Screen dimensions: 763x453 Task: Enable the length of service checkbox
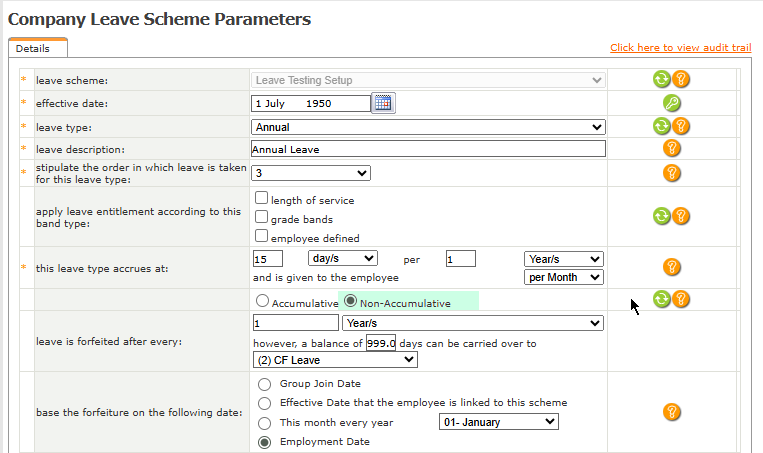coord(261,199)
